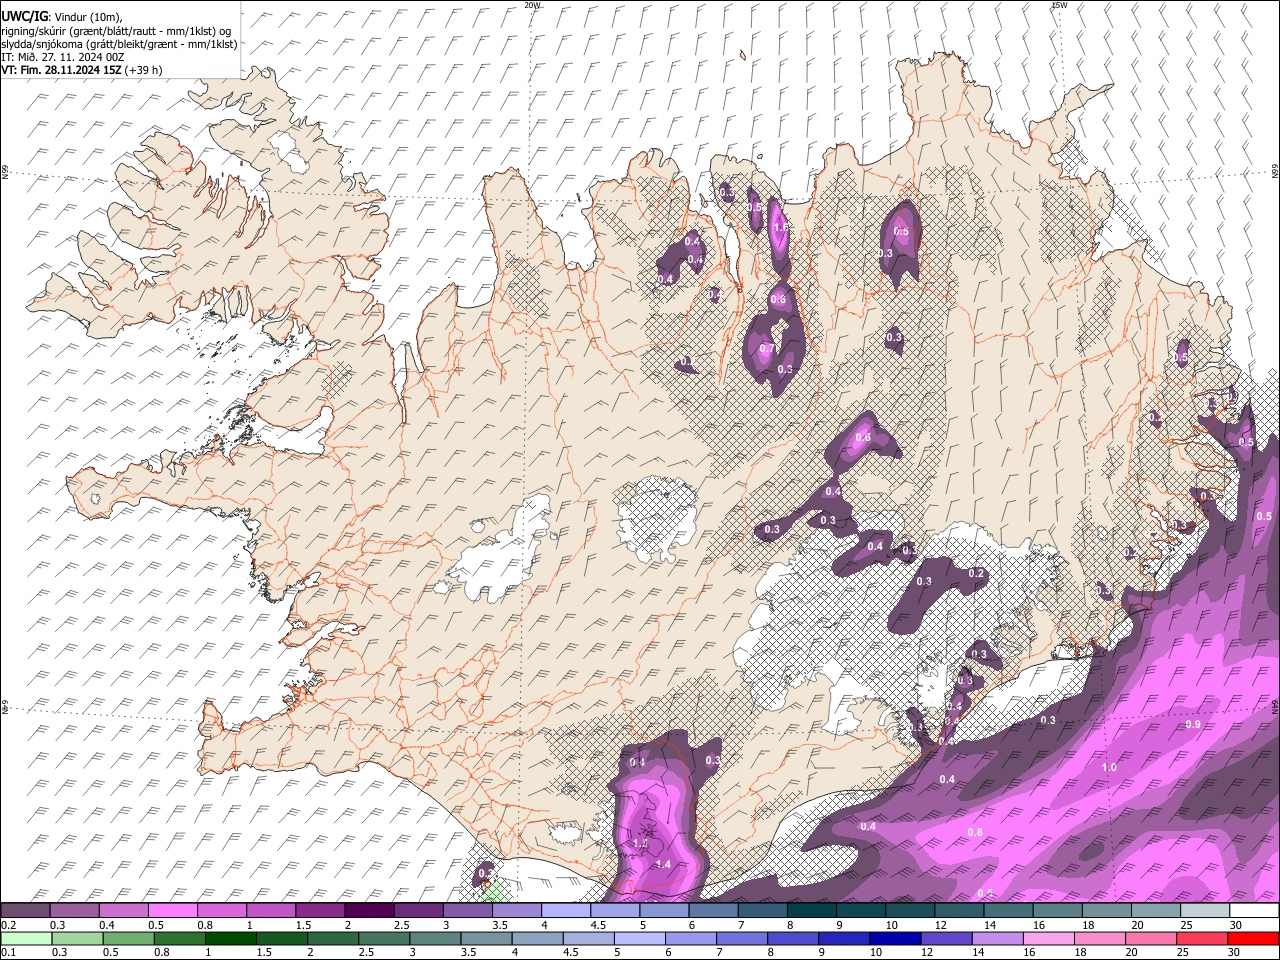Select the darkest purple 2 swatch in the snow legend
1280x960 pixels.
click(x=369, y=910)
